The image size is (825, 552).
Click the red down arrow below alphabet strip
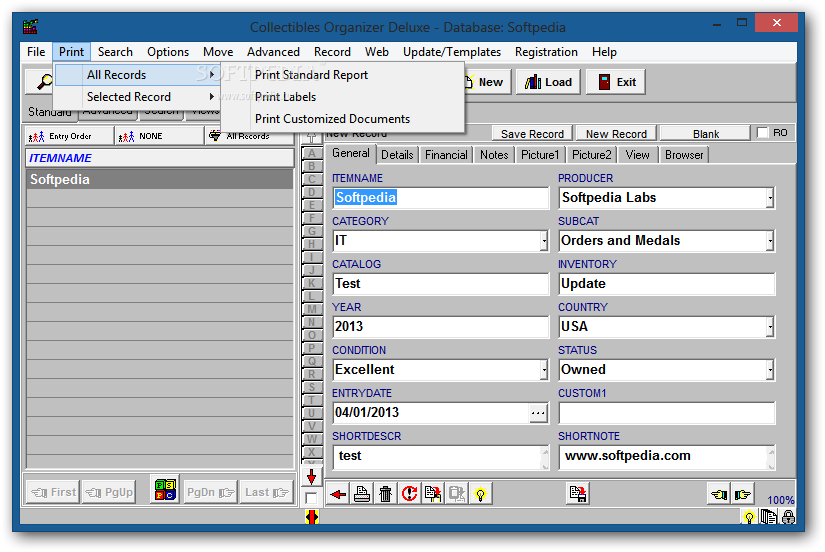click(311, 477)
